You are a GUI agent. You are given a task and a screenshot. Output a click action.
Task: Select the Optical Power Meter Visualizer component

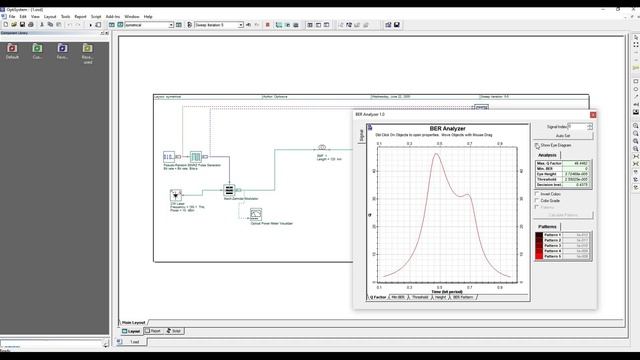[256, 214]
